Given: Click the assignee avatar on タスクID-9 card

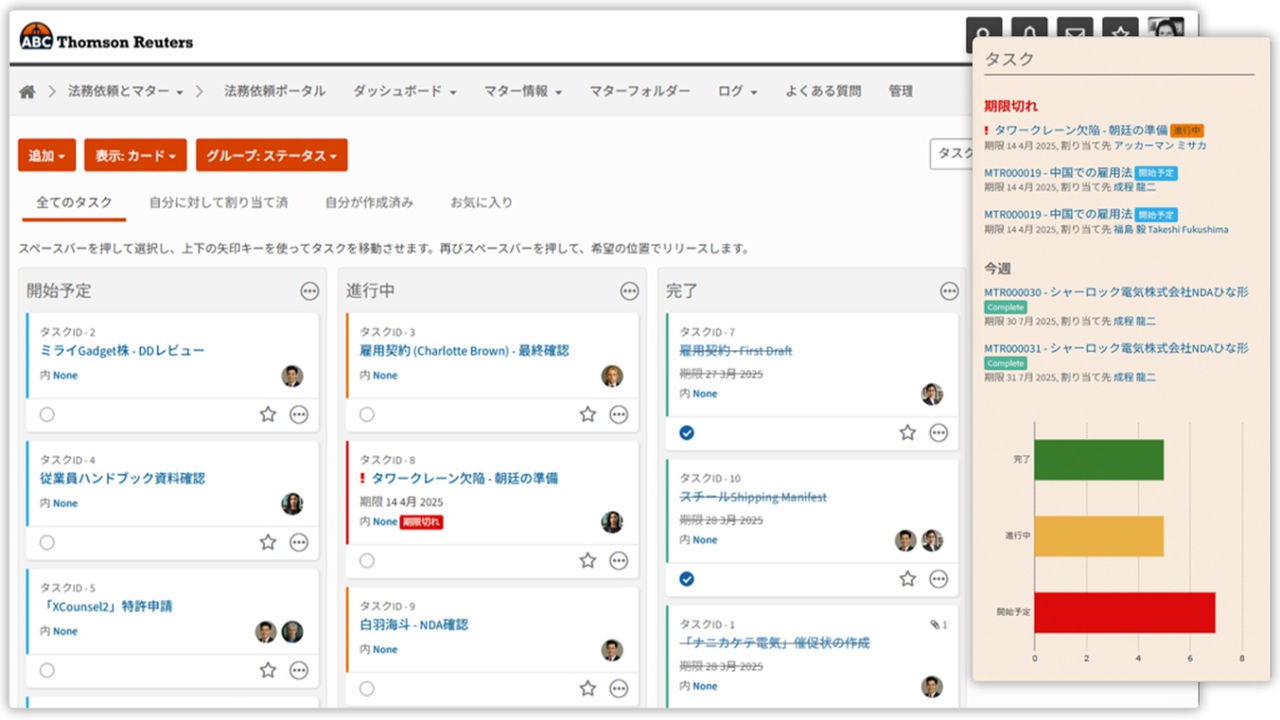Looking at the screenshot, I should coord(611,650).
